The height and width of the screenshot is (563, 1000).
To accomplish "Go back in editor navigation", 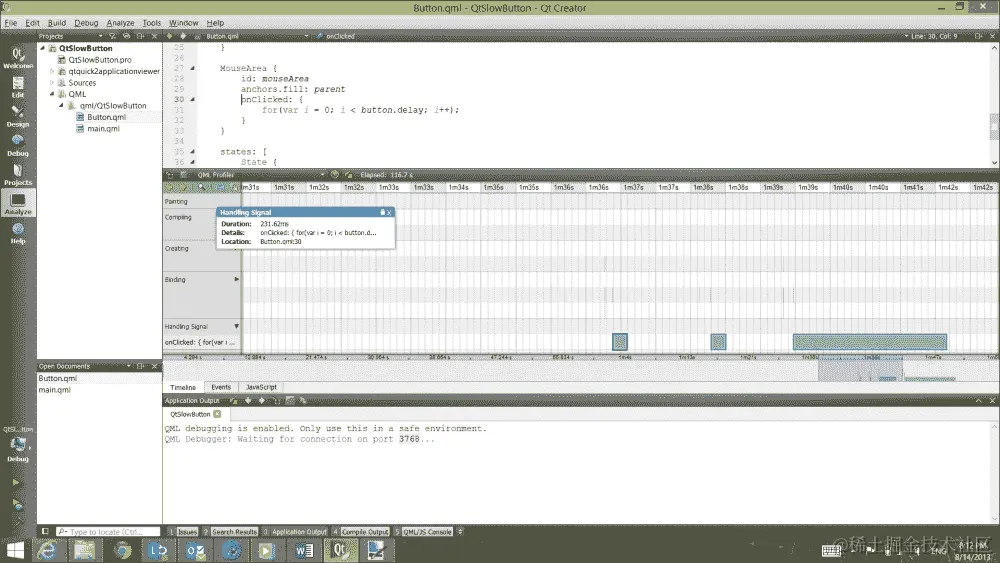I will click(x=170, y=36).
